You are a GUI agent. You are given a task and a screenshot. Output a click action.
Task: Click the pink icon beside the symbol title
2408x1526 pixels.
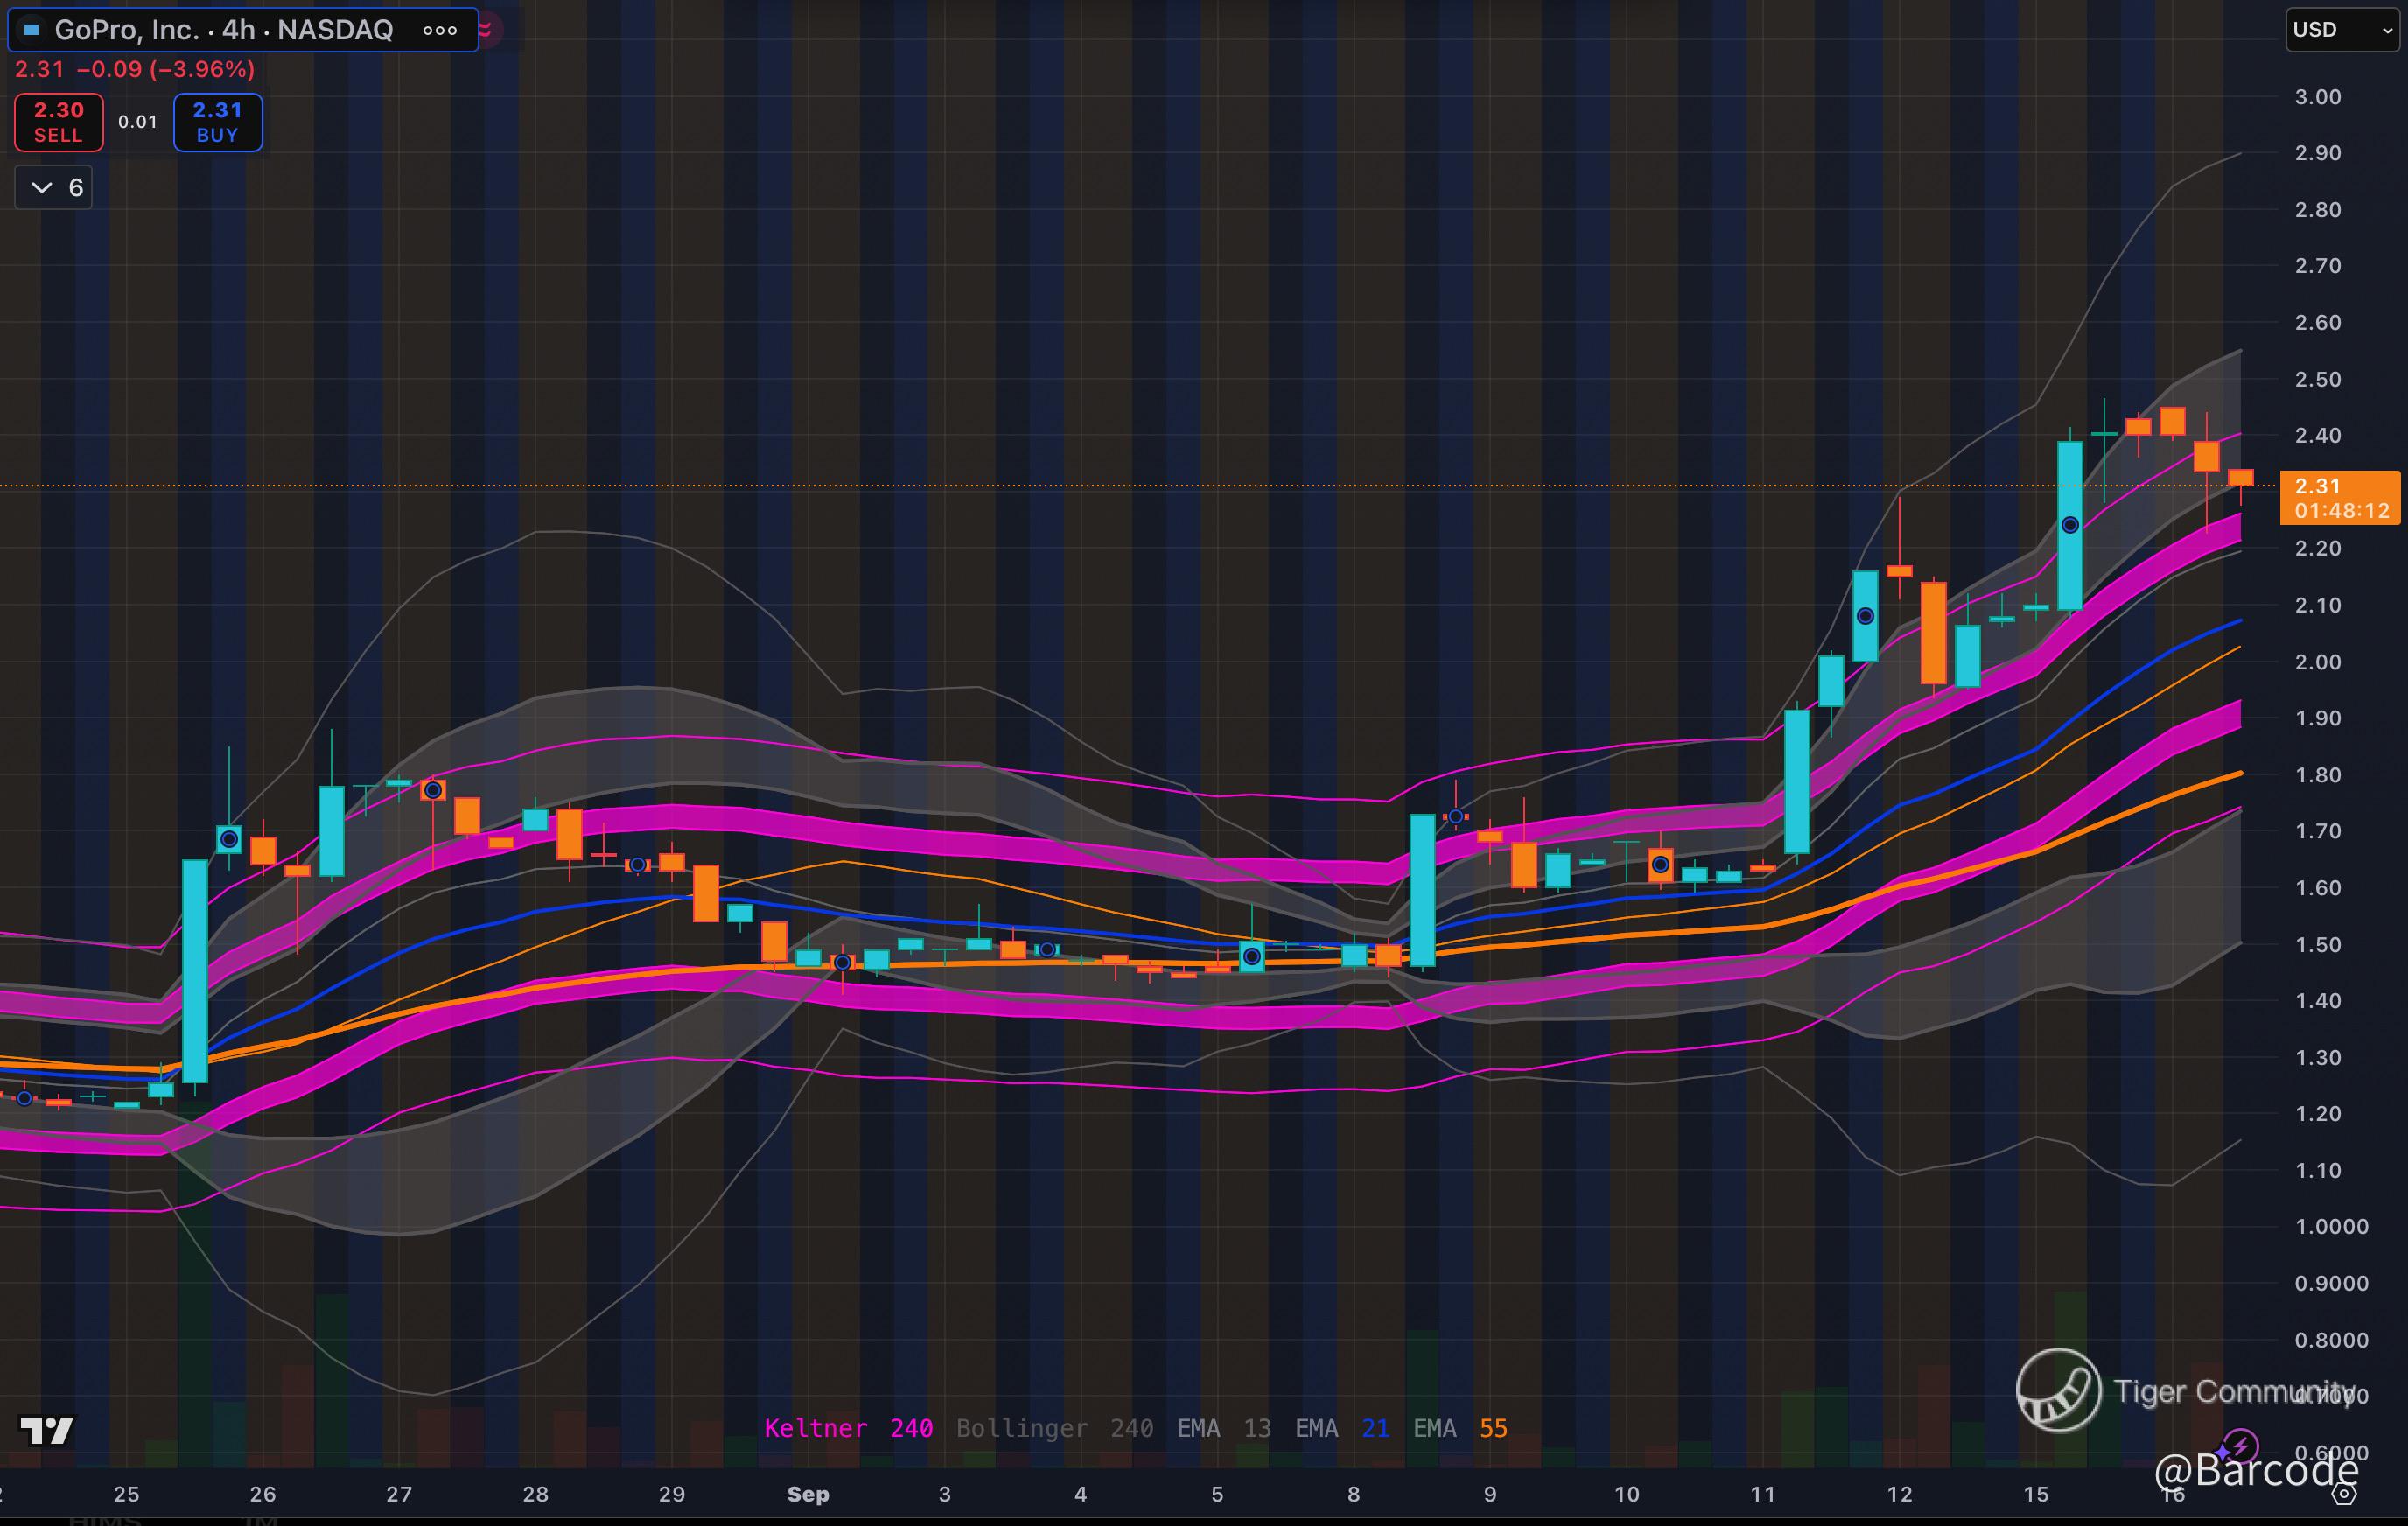[x=487, y=30]
